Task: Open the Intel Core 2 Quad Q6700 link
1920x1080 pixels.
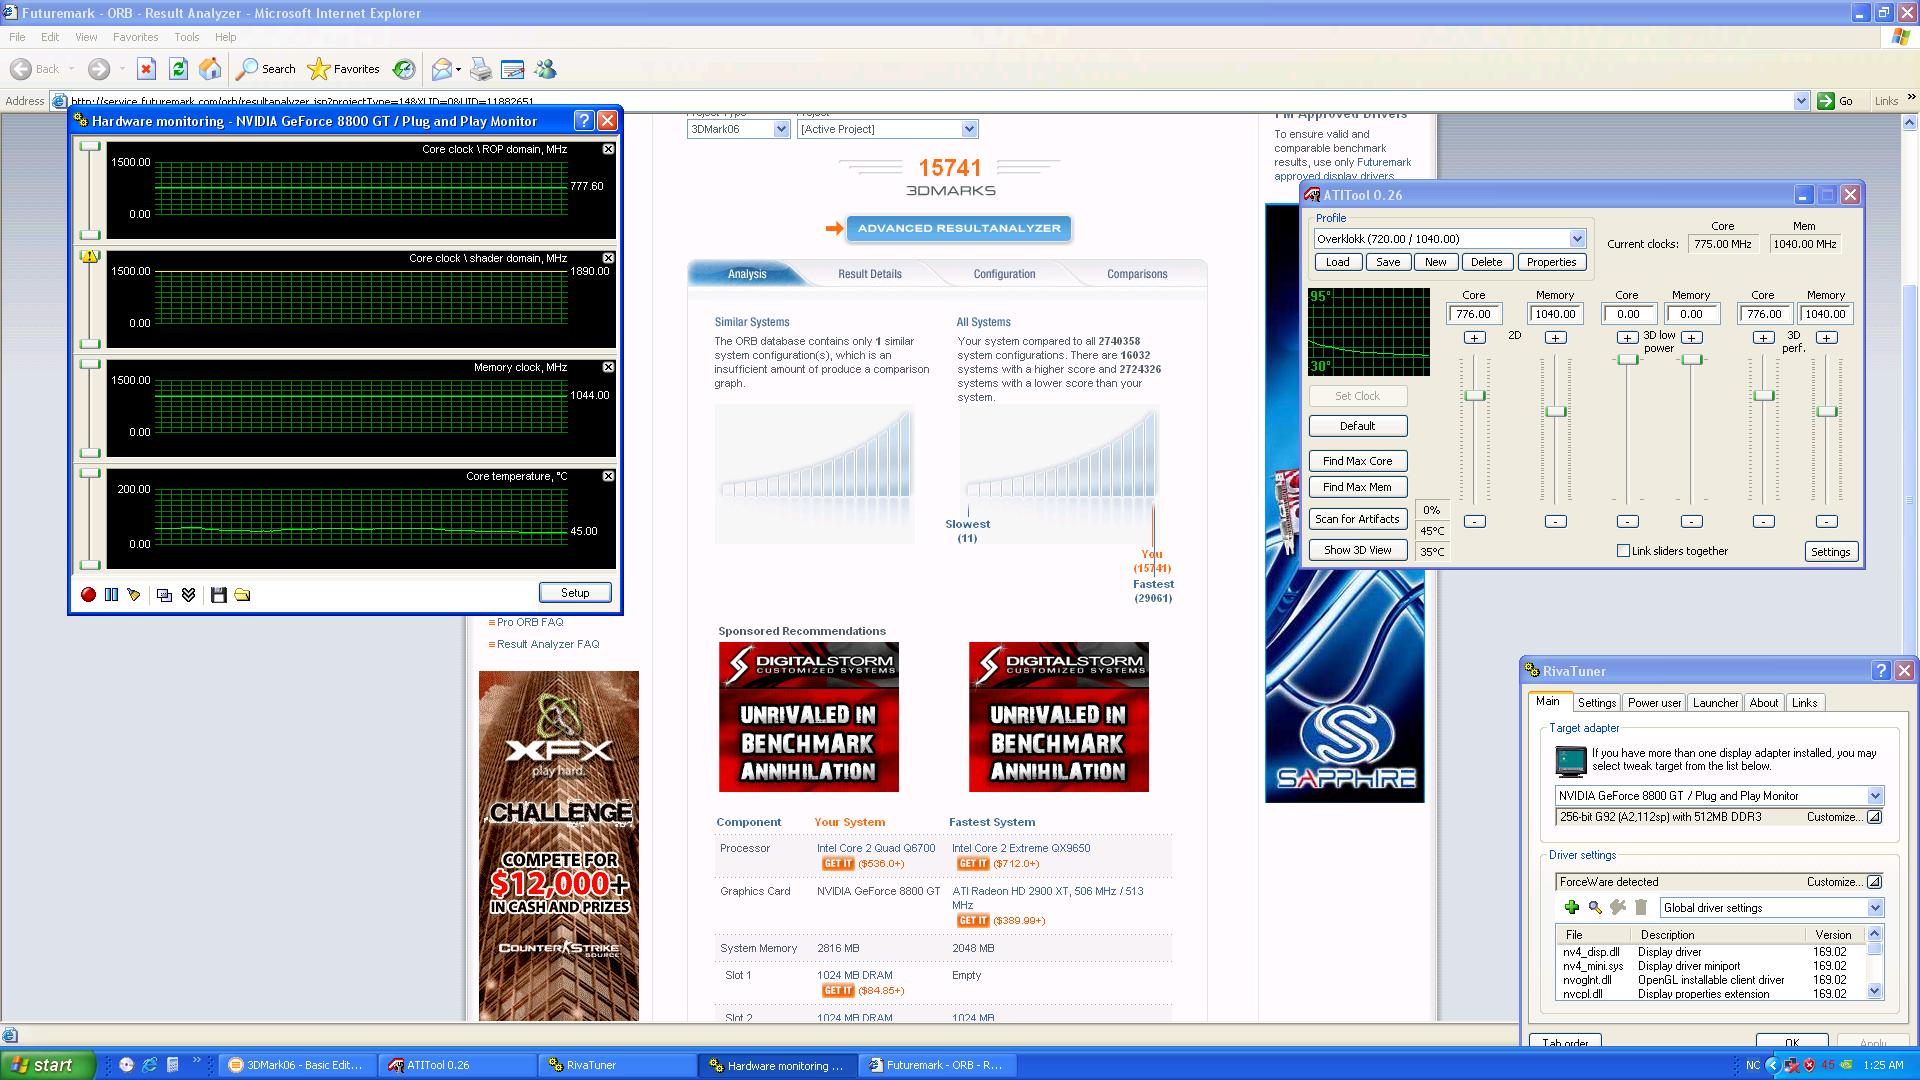Action: tap(876, 848)
